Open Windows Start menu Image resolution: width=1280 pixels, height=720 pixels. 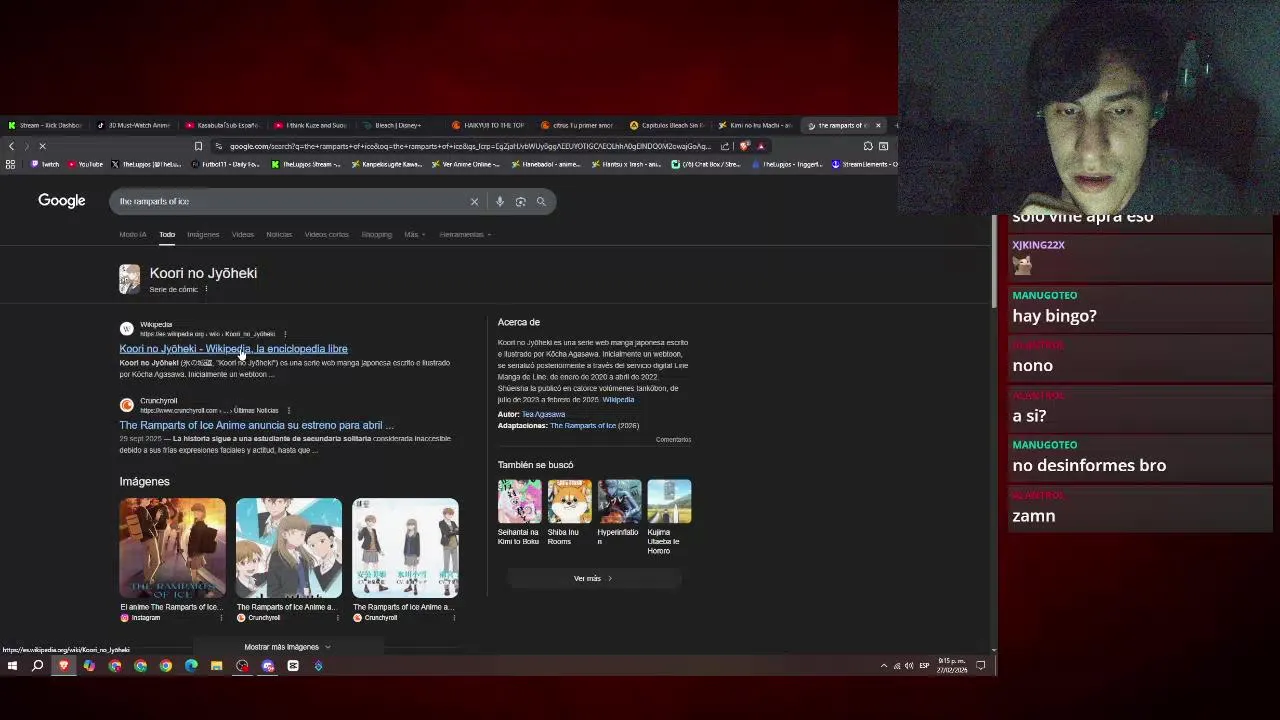(x=12, y=666)
